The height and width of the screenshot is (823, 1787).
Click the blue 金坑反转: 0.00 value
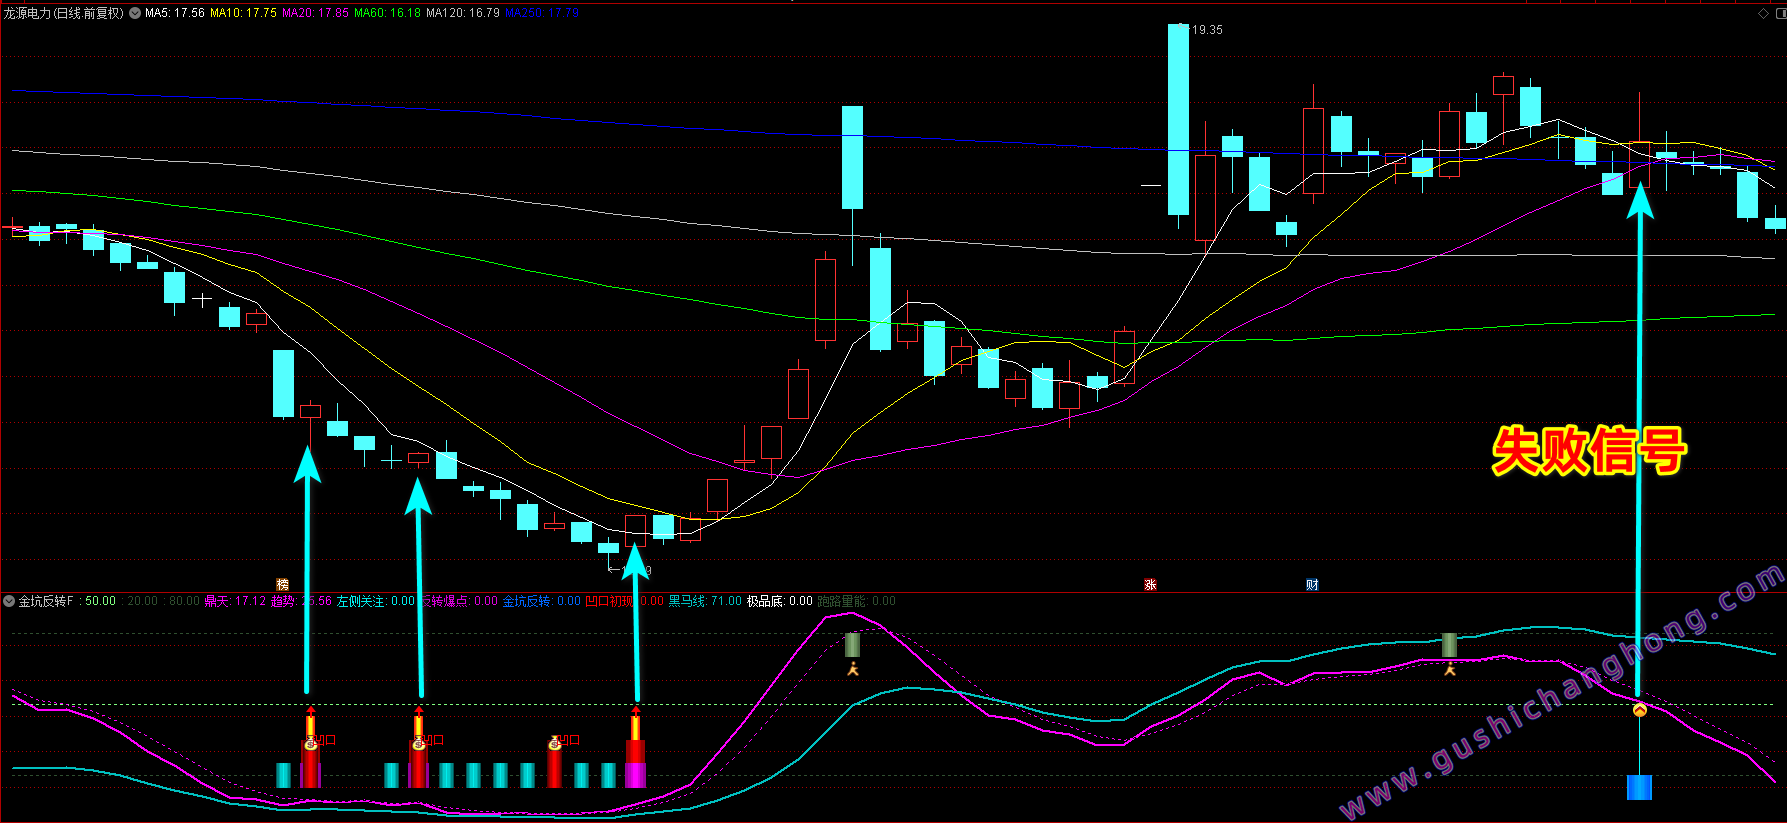tap(541, 601)
